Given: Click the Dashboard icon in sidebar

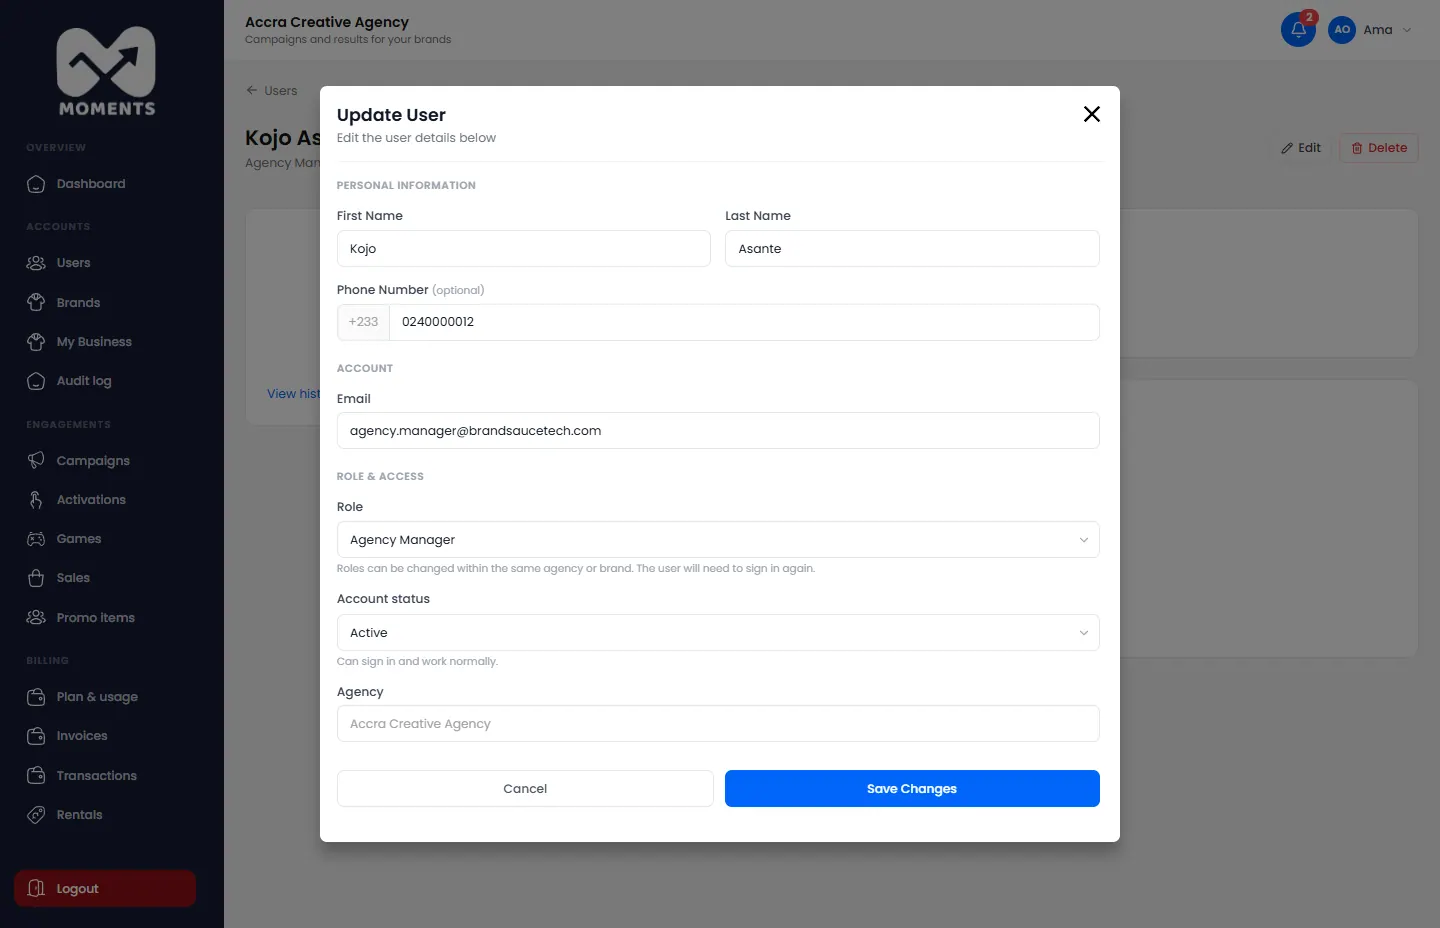Looking at the screenshot, I should coord(36,184).
